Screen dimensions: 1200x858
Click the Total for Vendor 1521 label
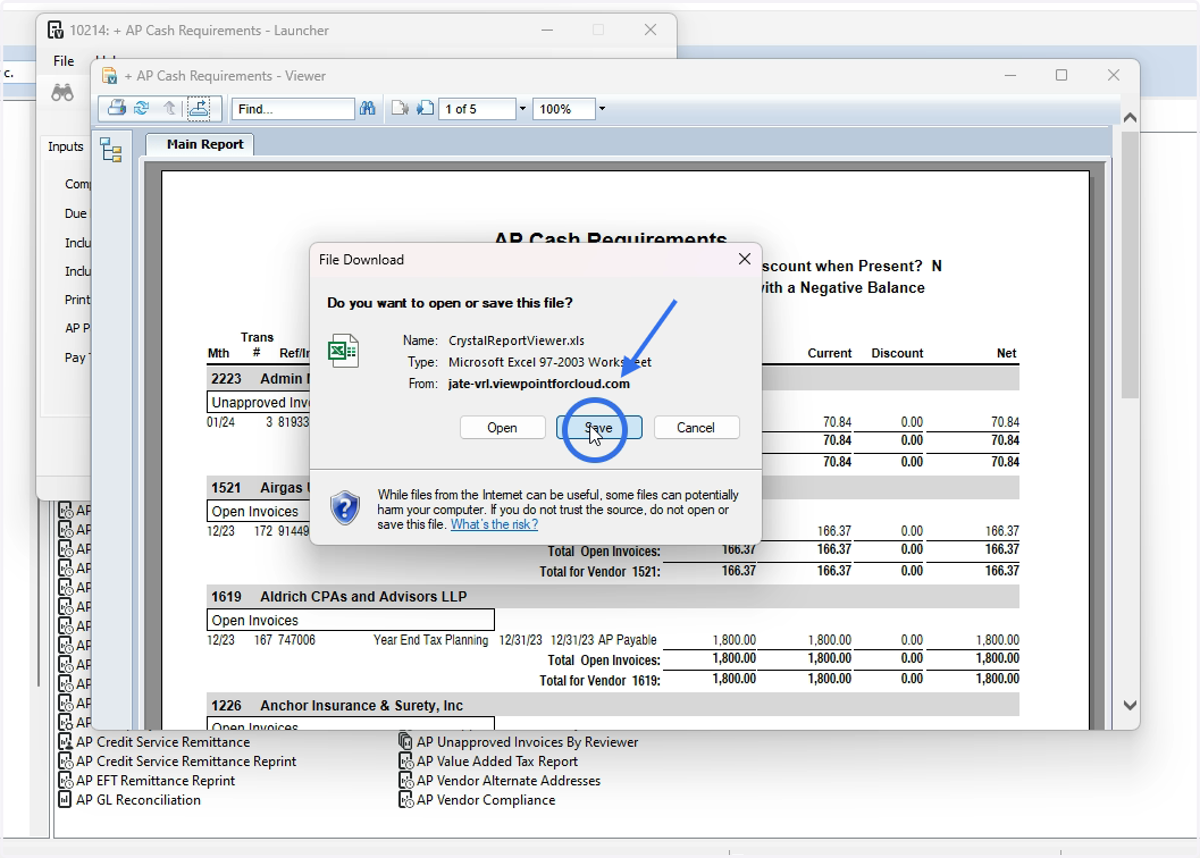600,571
